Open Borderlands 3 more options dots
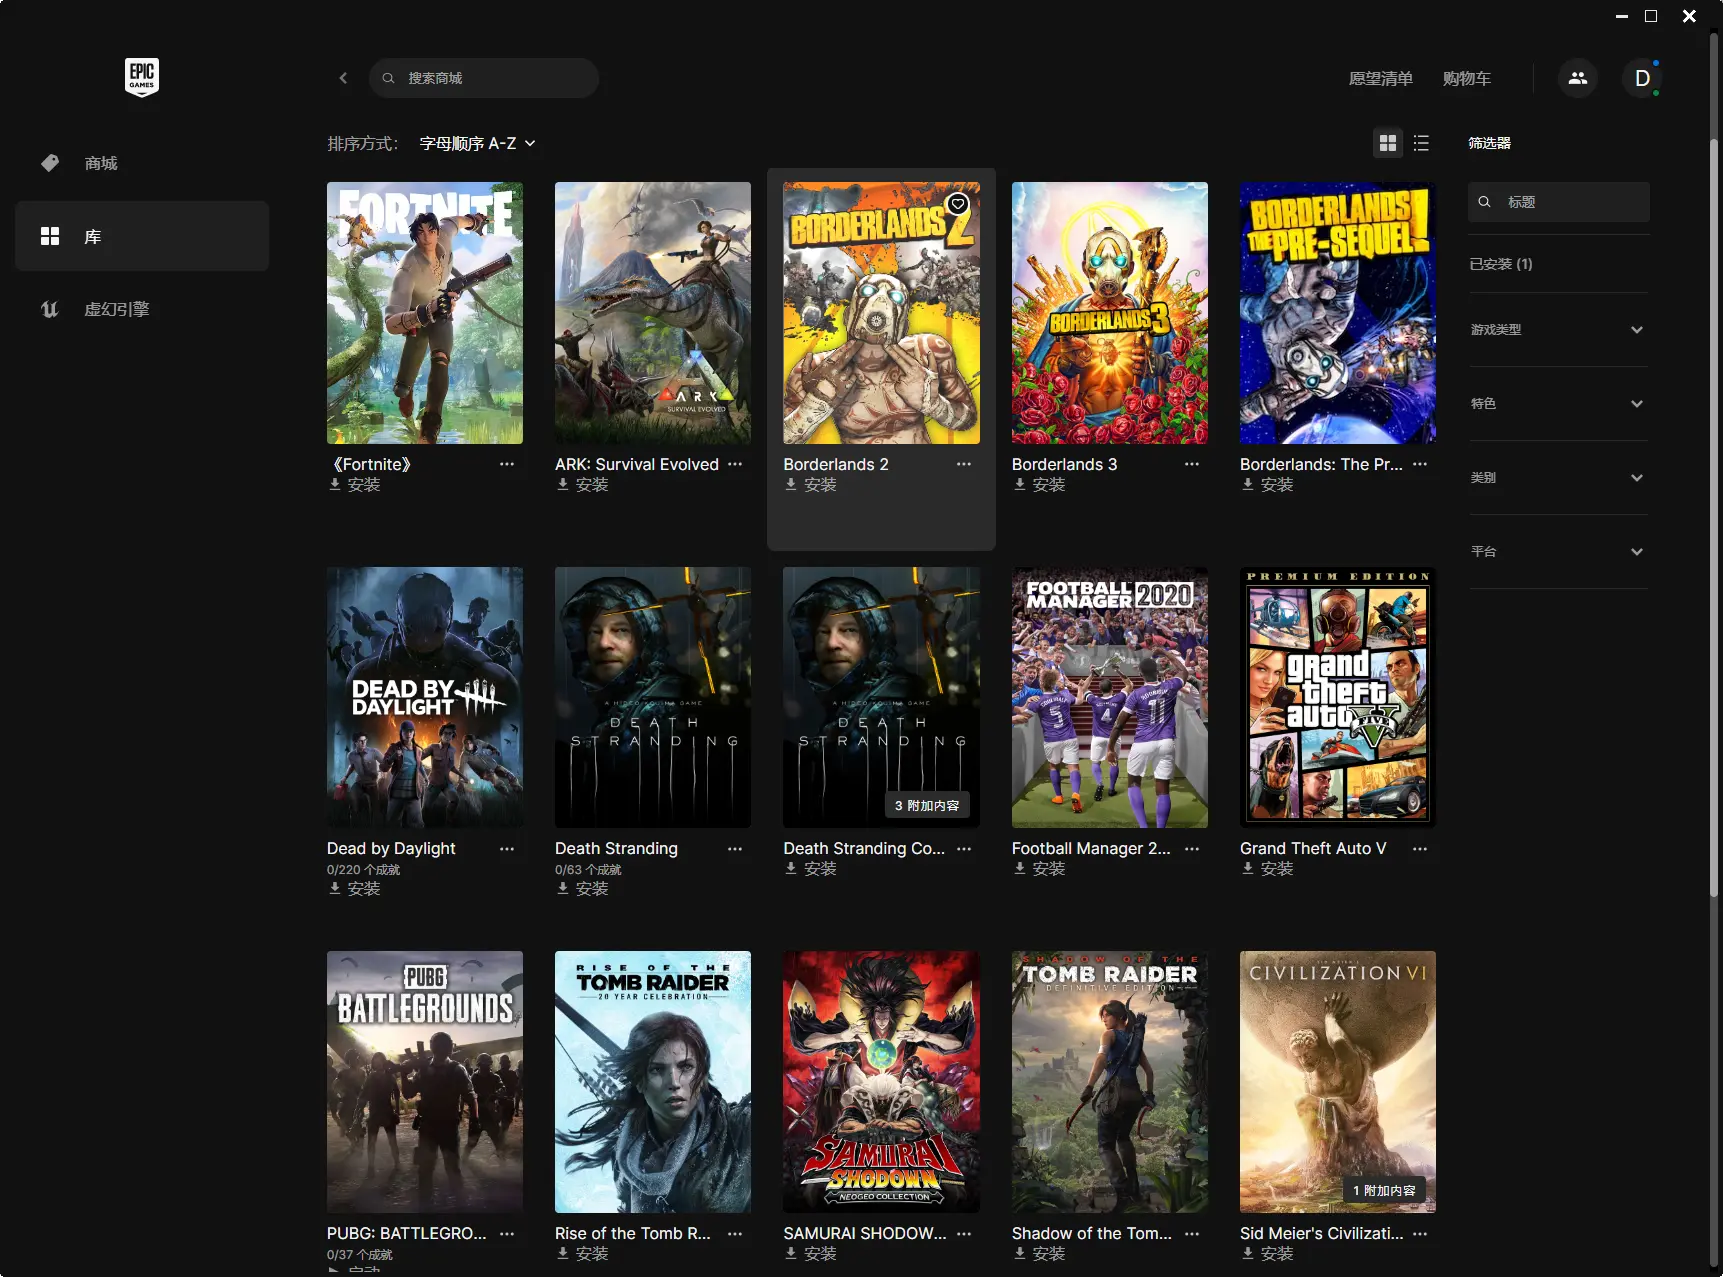The width and height of the screenshot is (1723, 1277). (1192, 464)
